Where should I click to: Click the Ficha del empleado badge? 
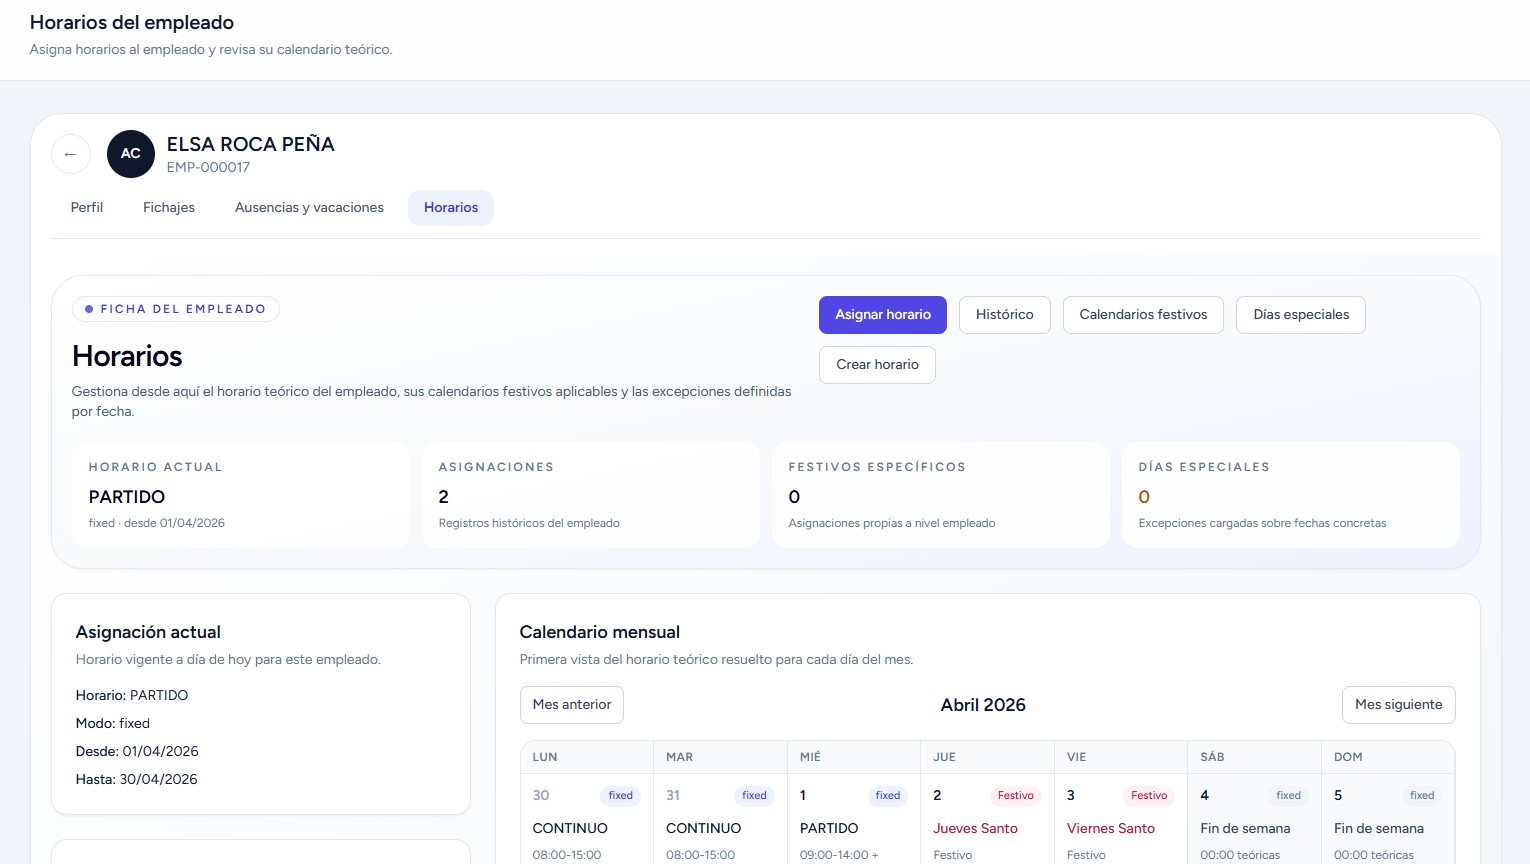176,309
